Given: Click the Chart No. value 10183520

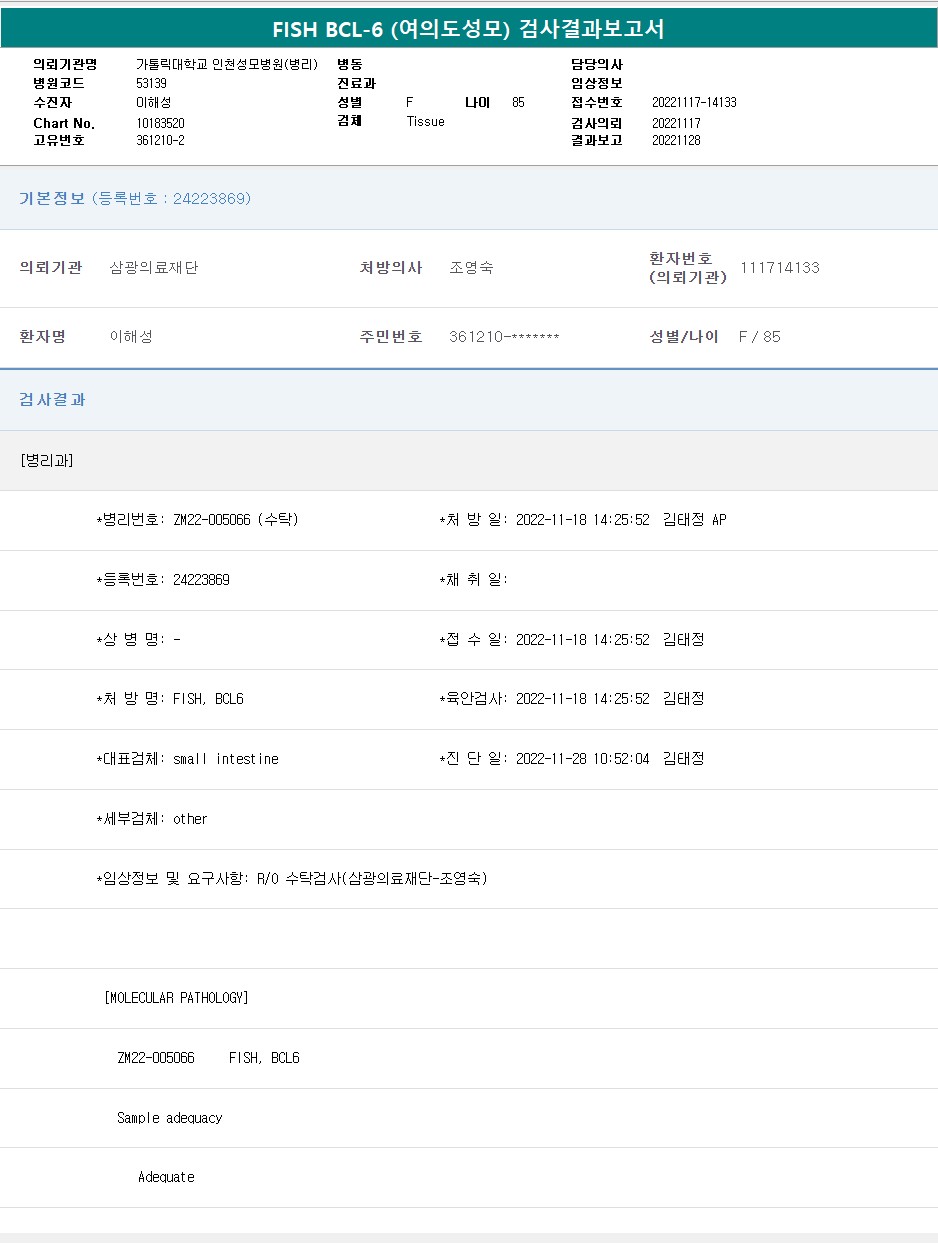Looking at the screenshot, I should pos(160,123).
